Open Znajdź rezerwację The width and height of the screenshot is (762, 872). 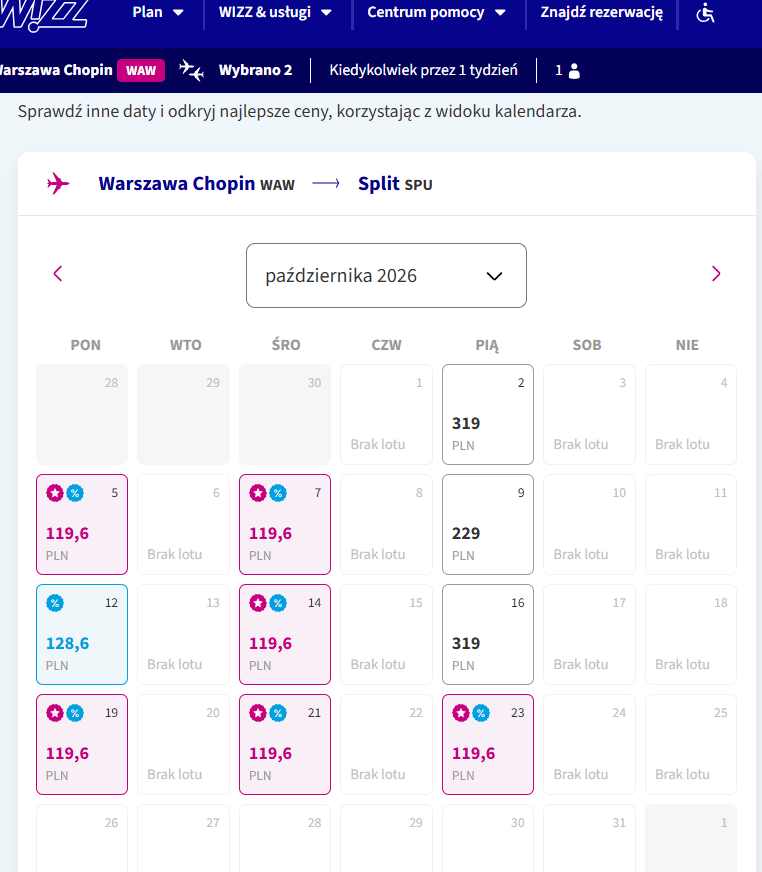pyautogui.click(x=601, y=12)
